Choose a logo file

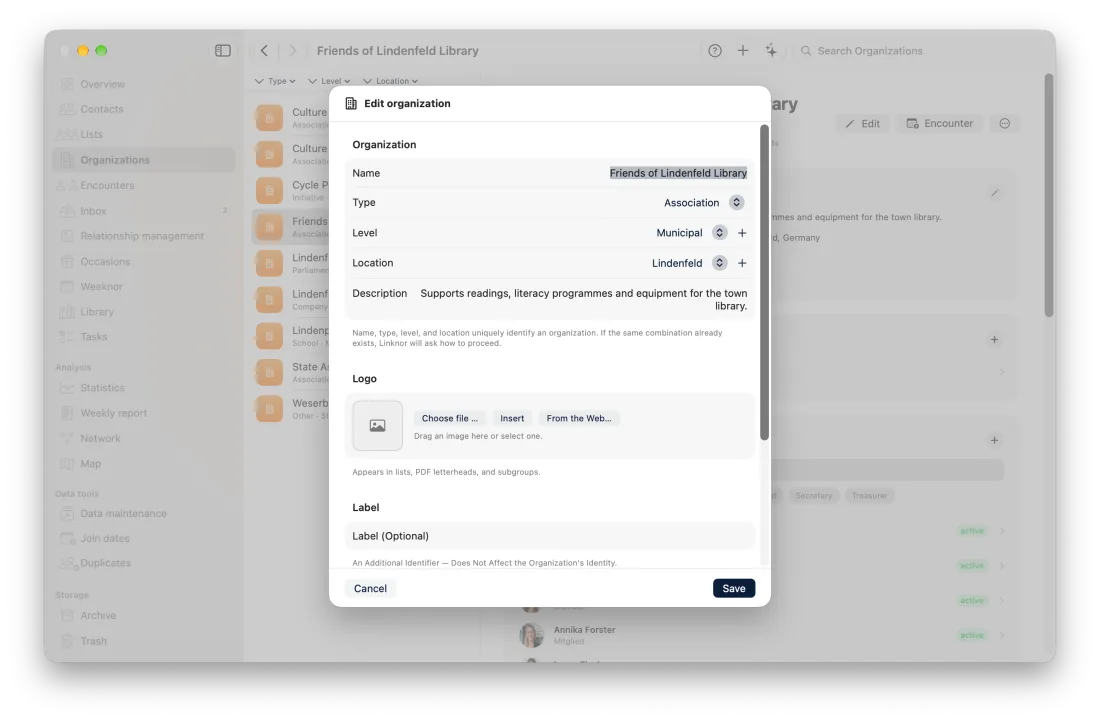(450, 418)
